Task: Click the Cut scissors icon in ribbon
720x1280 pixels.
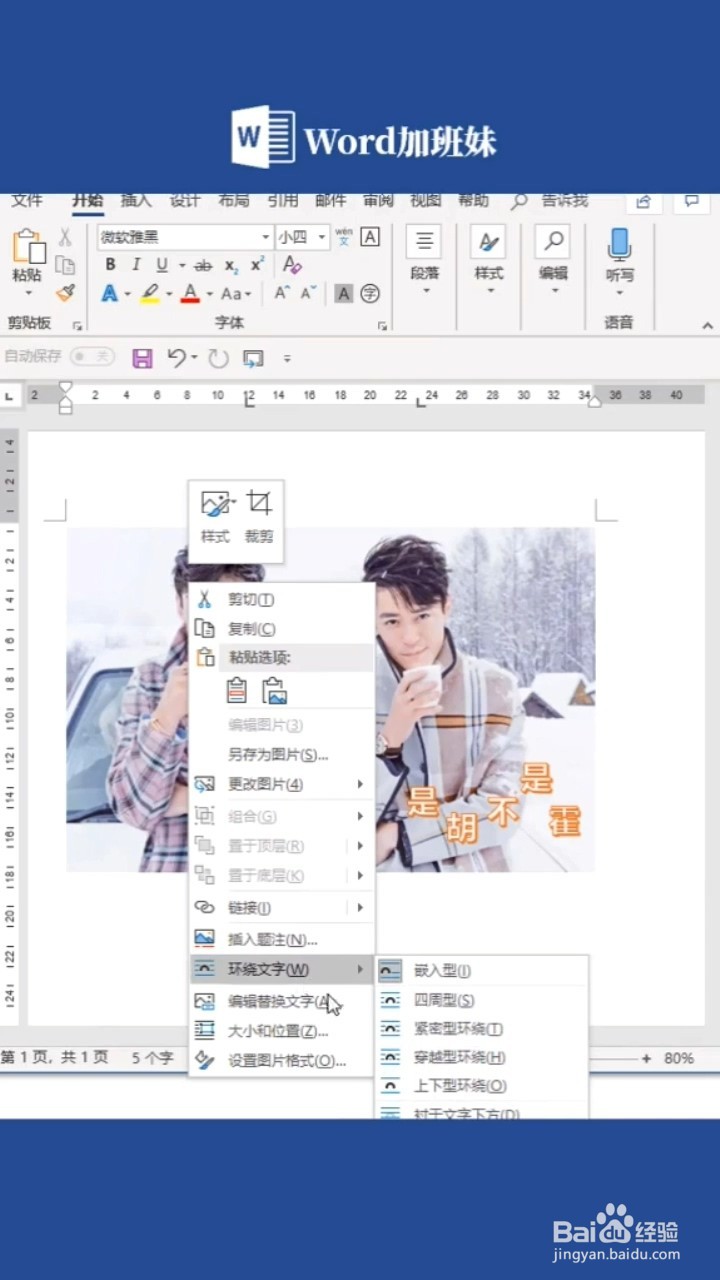Action: click(65, 238)
